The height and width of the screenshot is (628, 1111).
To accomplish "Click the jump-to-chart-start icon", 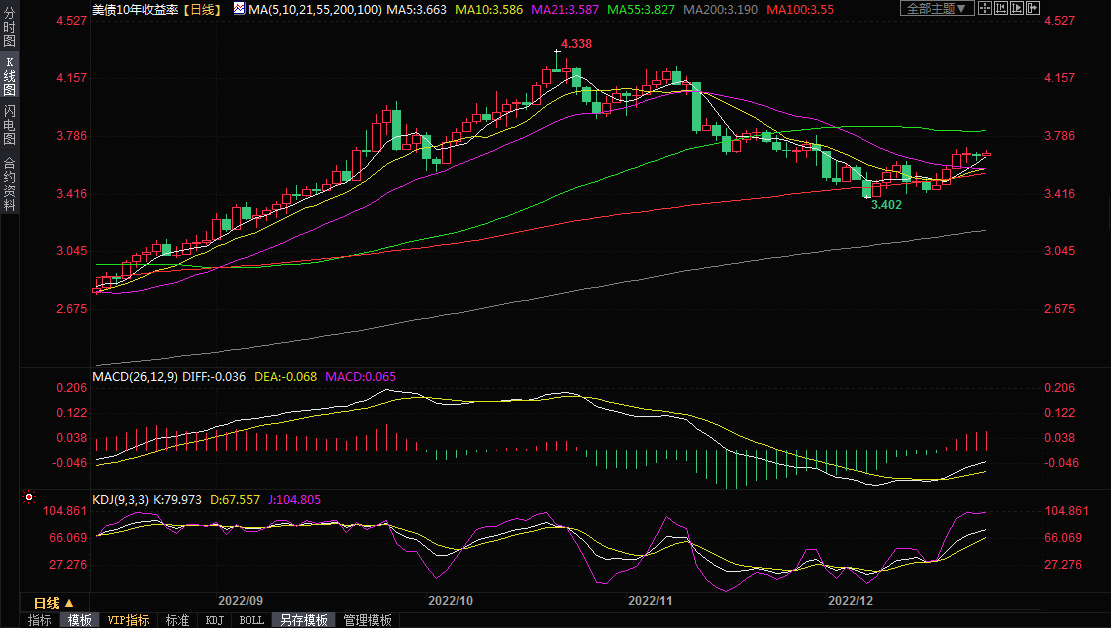I will [x=1003, y=9].
